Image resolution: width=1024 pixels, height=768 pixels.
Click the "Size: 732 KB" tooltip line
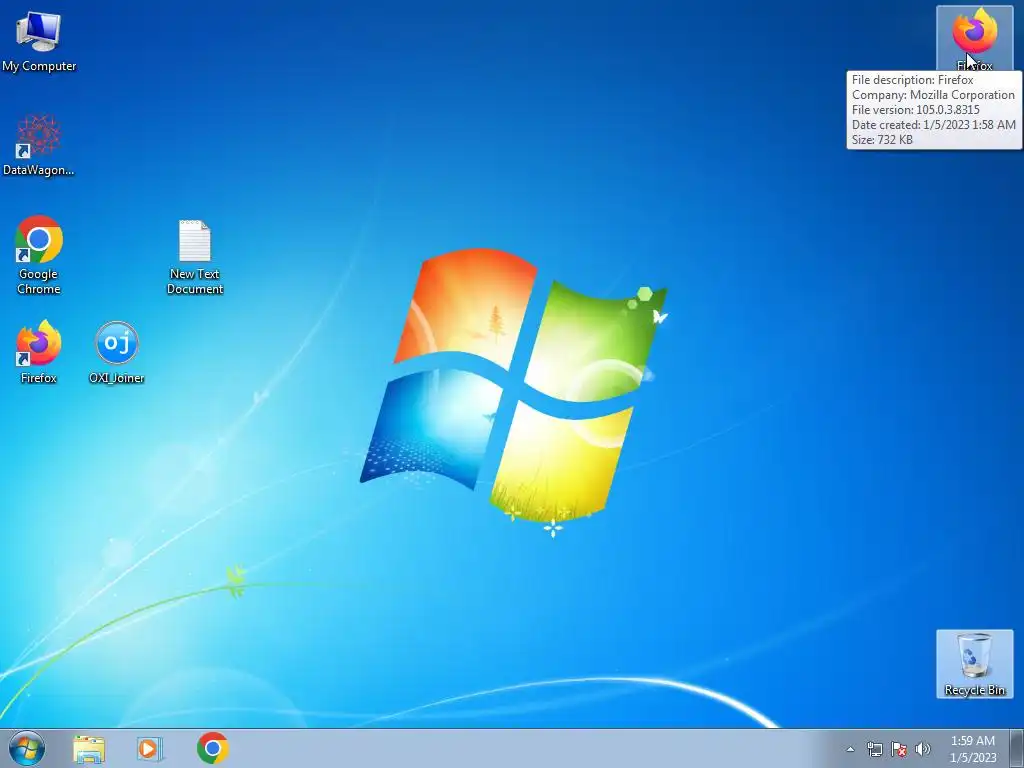point(882,140)
